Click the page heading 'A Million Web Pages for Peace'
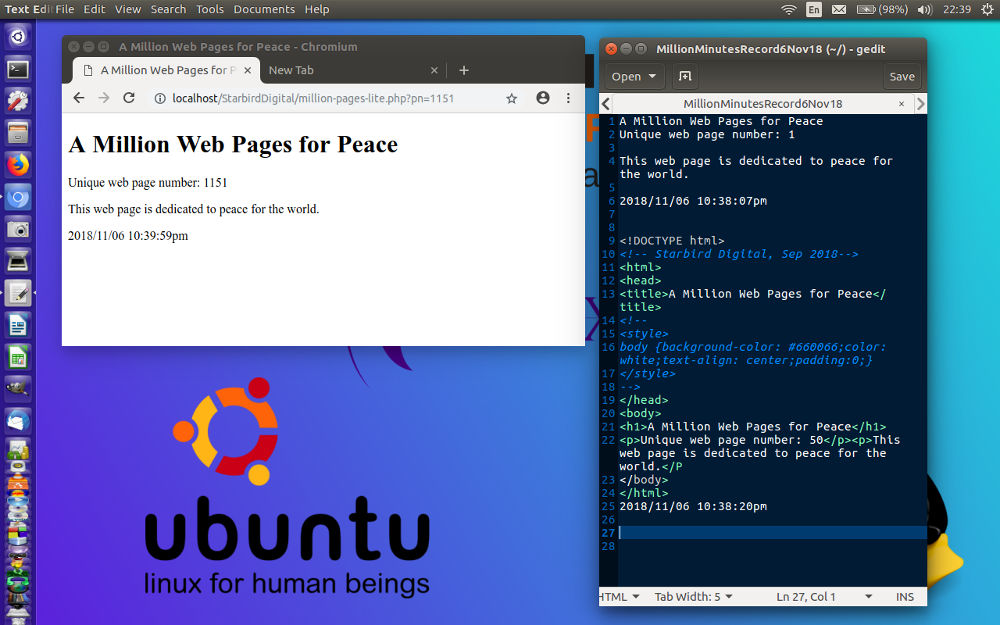1000x625 pixels. [233, 145]
